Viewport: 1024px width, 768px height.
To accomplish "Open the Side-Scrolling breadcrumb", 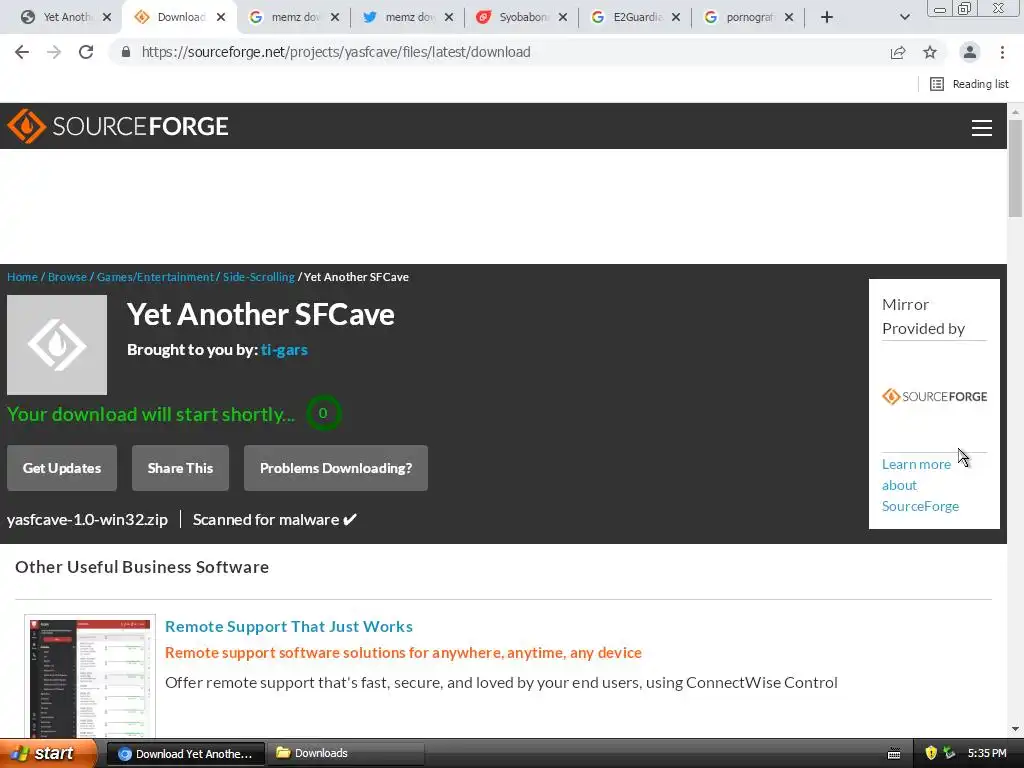I will (x=259, y=277).
